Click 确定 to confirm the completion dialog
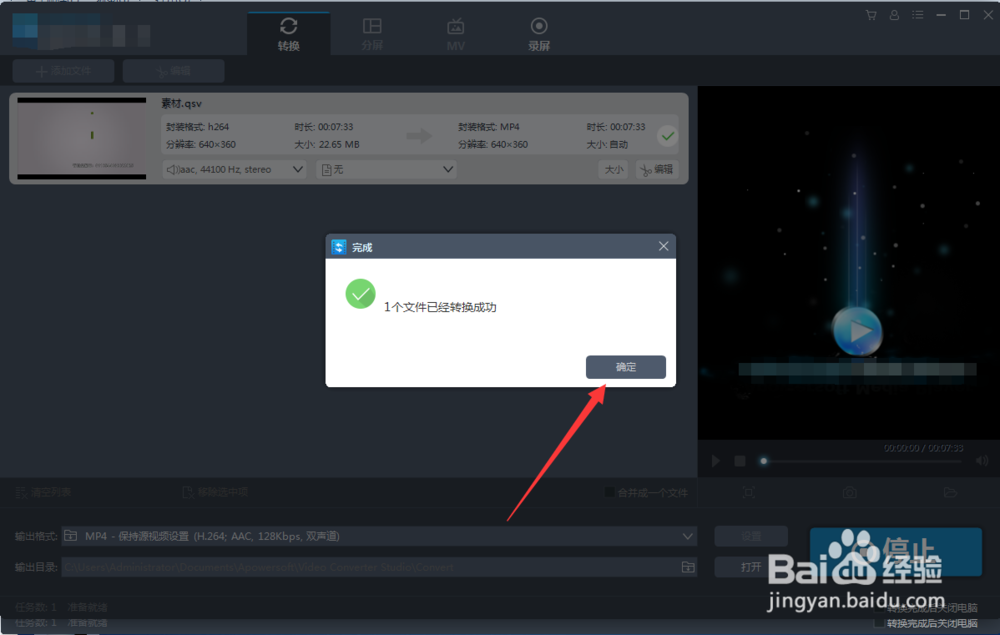The height and width of the screenshot is (635, 1000). [626, 367]
